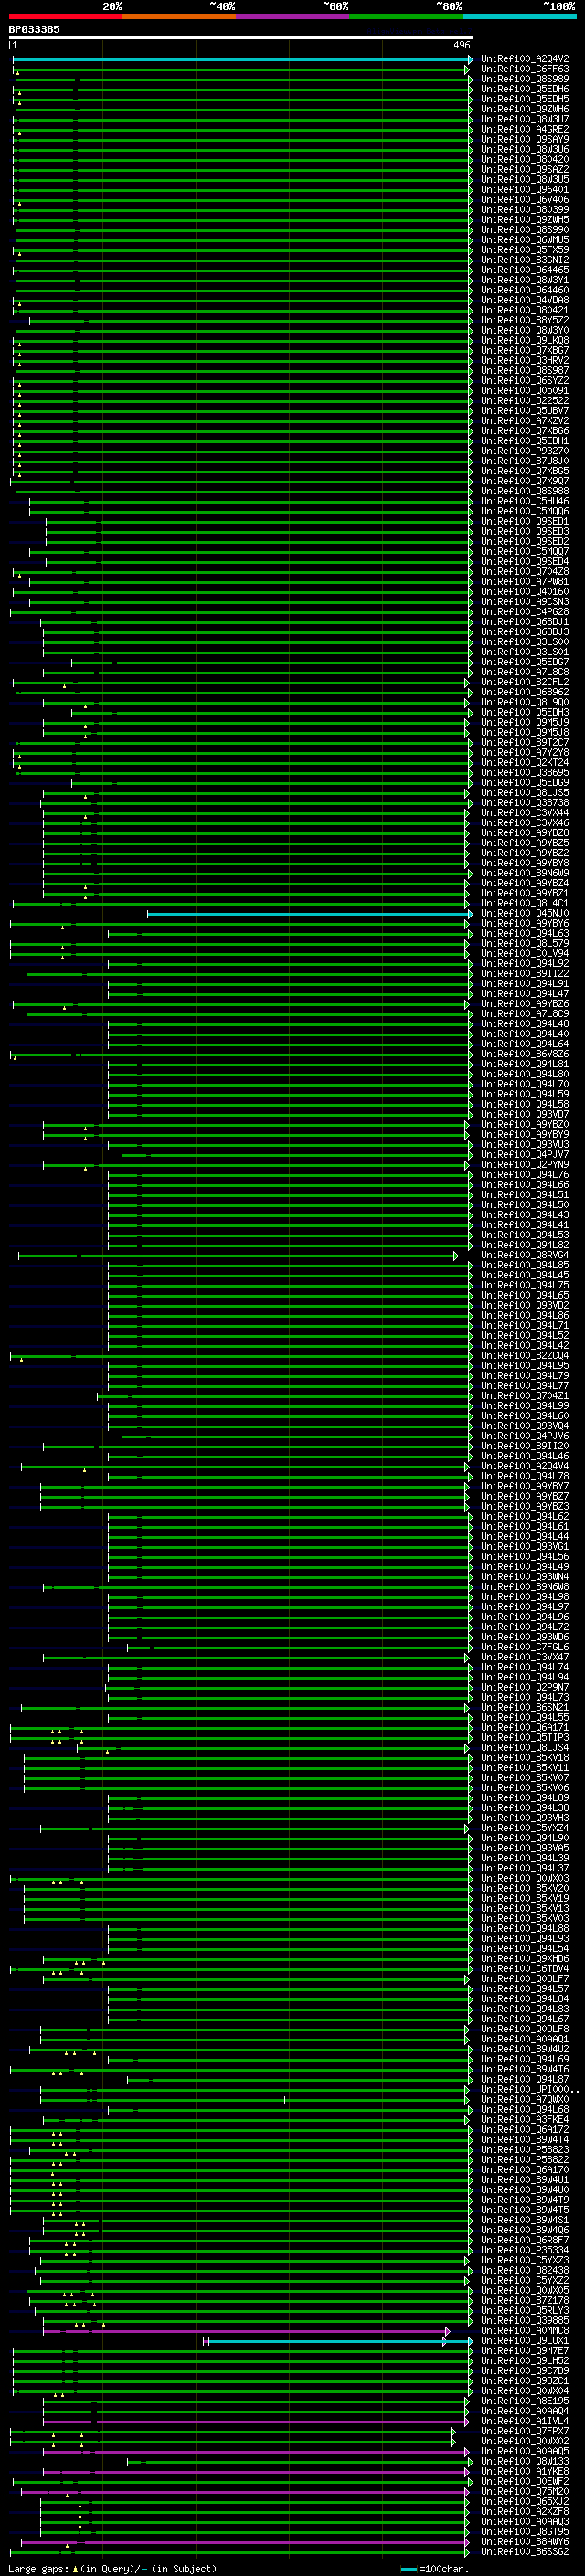585x2576 pixels.
Task: Click the red 20% identity legend segment
Action: coord(65,16)
